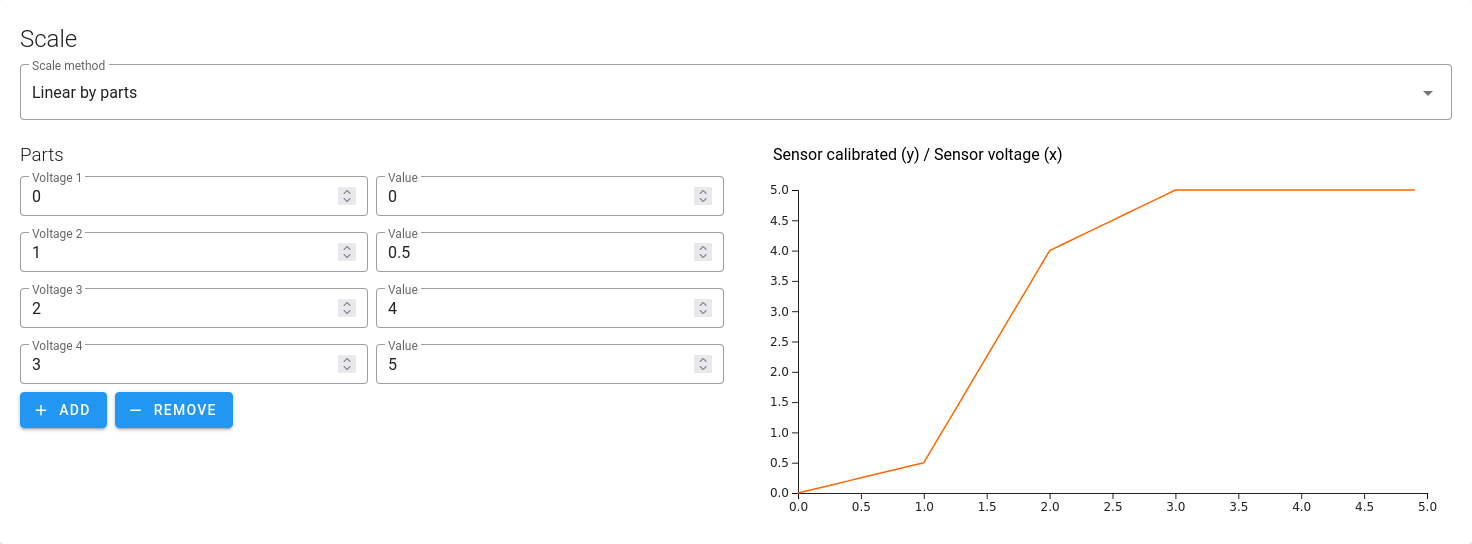
Task: Focus the Voltage 1 input field
Action: click(x=194, y=196)
